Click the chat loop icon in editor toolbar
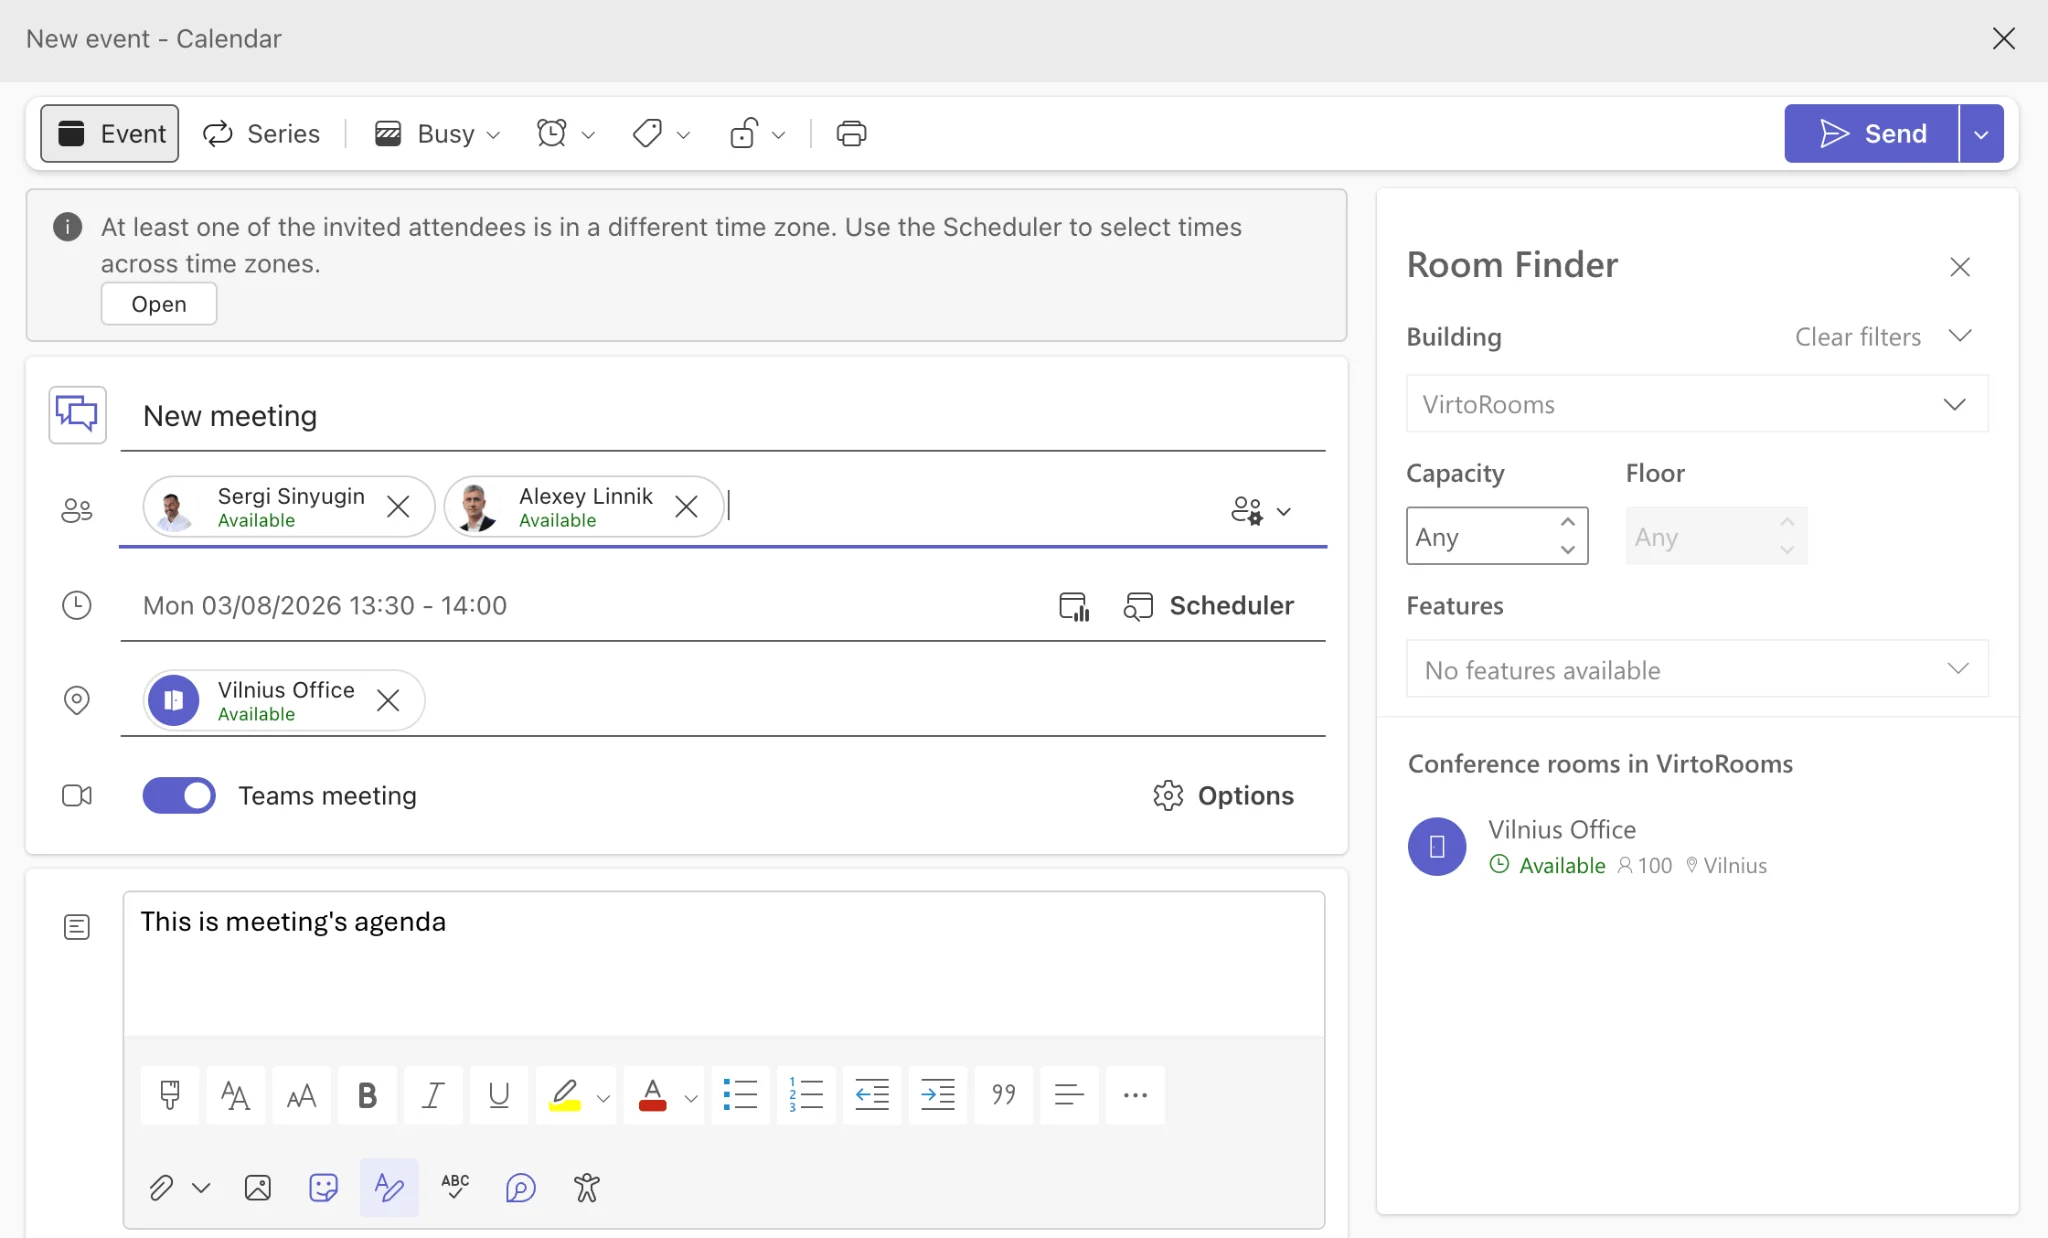This screenshot has width=2048, height=1238. point(521,1187)
